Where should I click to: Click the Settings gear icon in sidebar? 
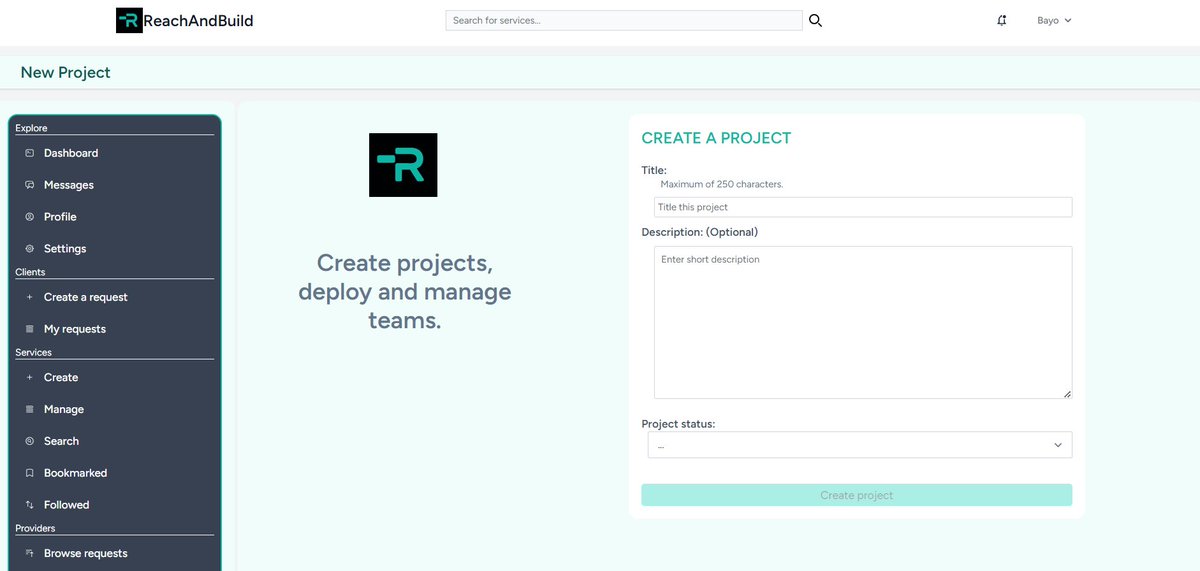pos(29,249)
